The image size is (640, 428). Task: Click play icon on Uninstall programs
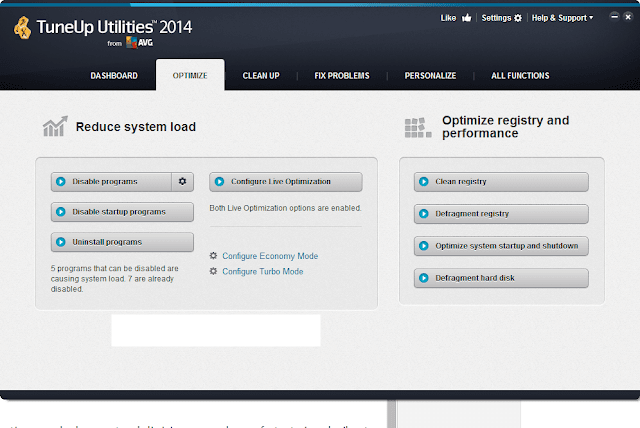[x=61, y=242]
